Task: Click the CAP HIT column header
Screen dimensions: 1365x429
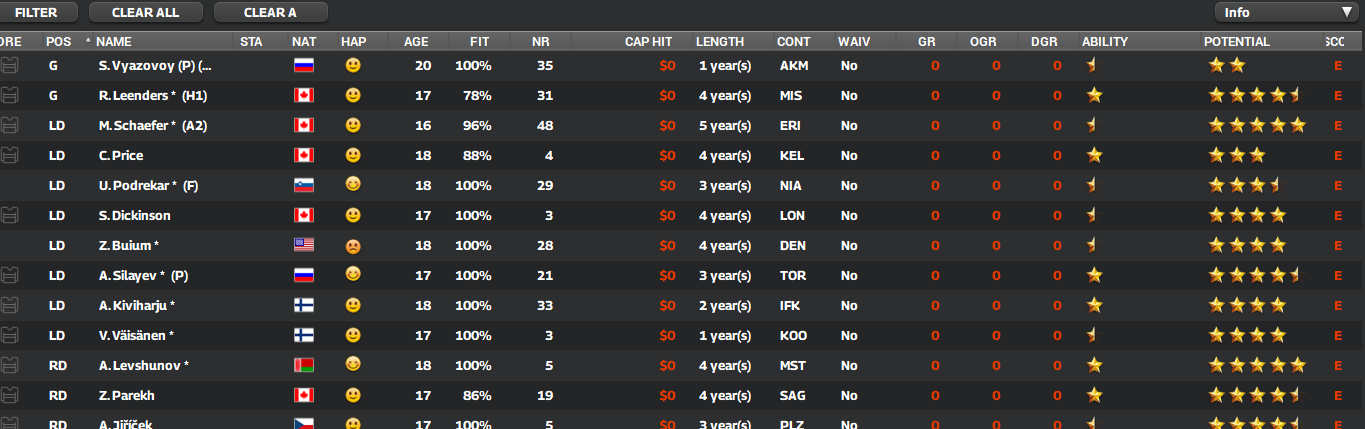Action: (648, 42)
